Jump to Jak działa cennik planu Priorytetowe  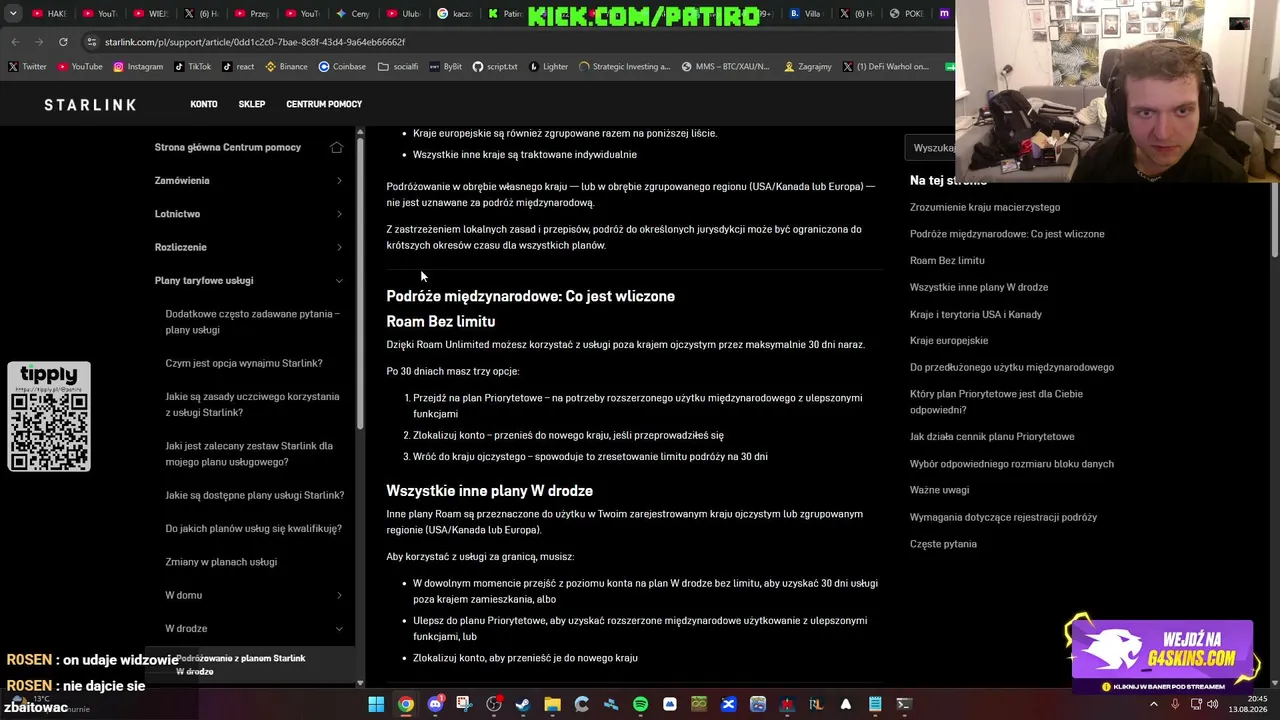(x=992, y=437)
